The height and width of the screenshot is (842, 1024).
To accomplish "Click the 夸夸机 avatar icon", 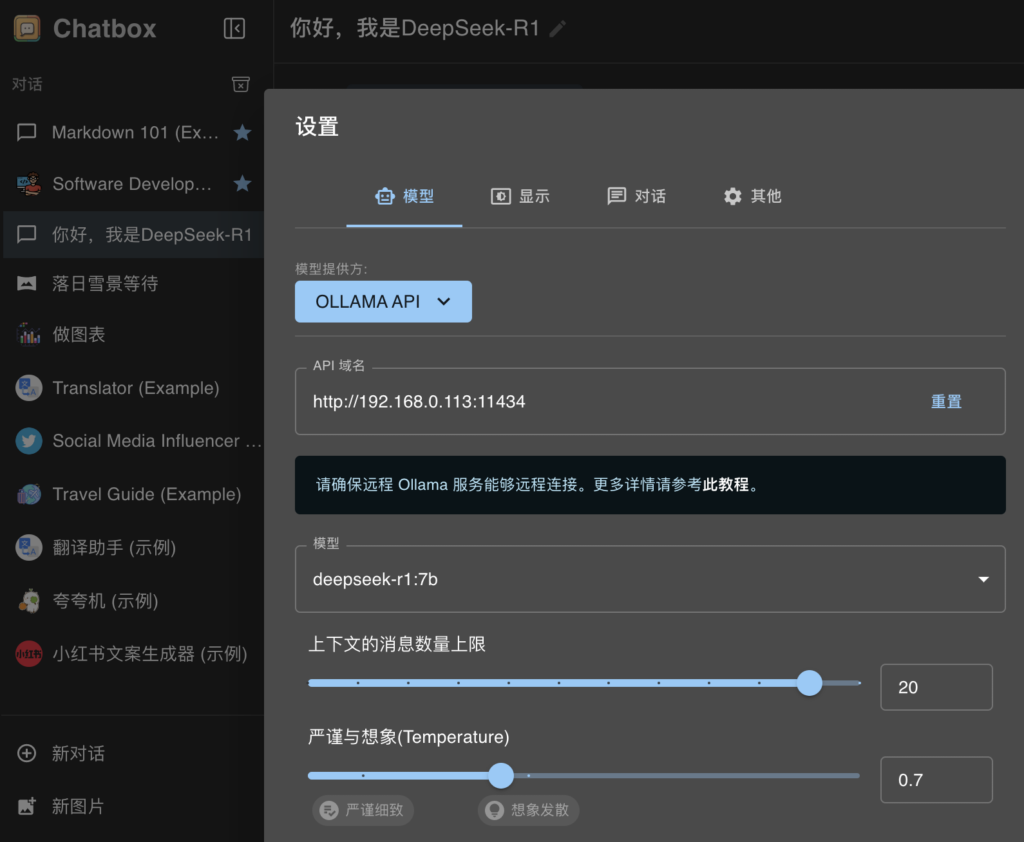I will [29, 601].
